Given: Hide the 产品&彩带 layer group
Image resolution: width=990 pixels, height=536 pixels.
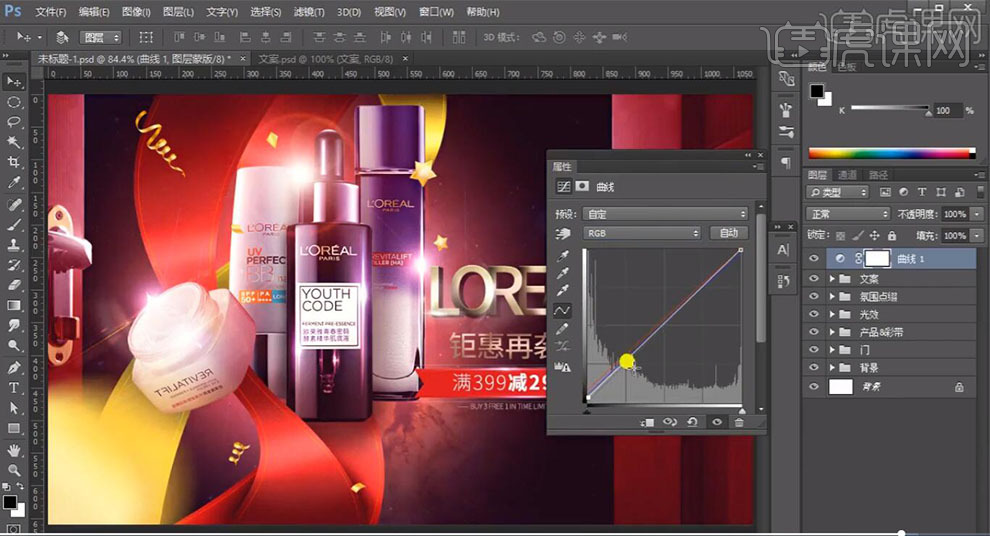Looking at the screenshot, I should point(814,331).
